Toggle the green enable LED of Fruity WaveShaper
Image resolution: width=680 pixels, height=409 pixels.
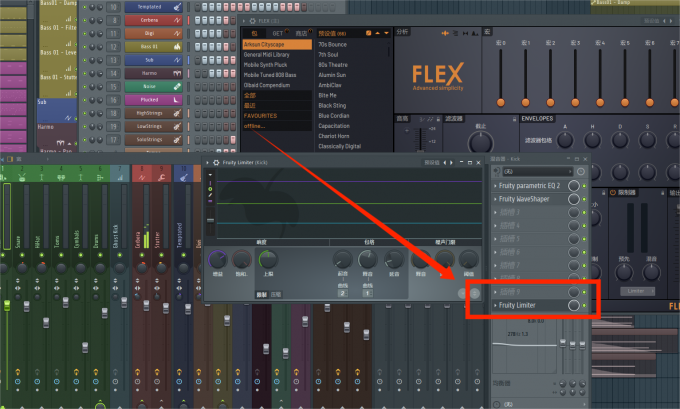(584, 199)
